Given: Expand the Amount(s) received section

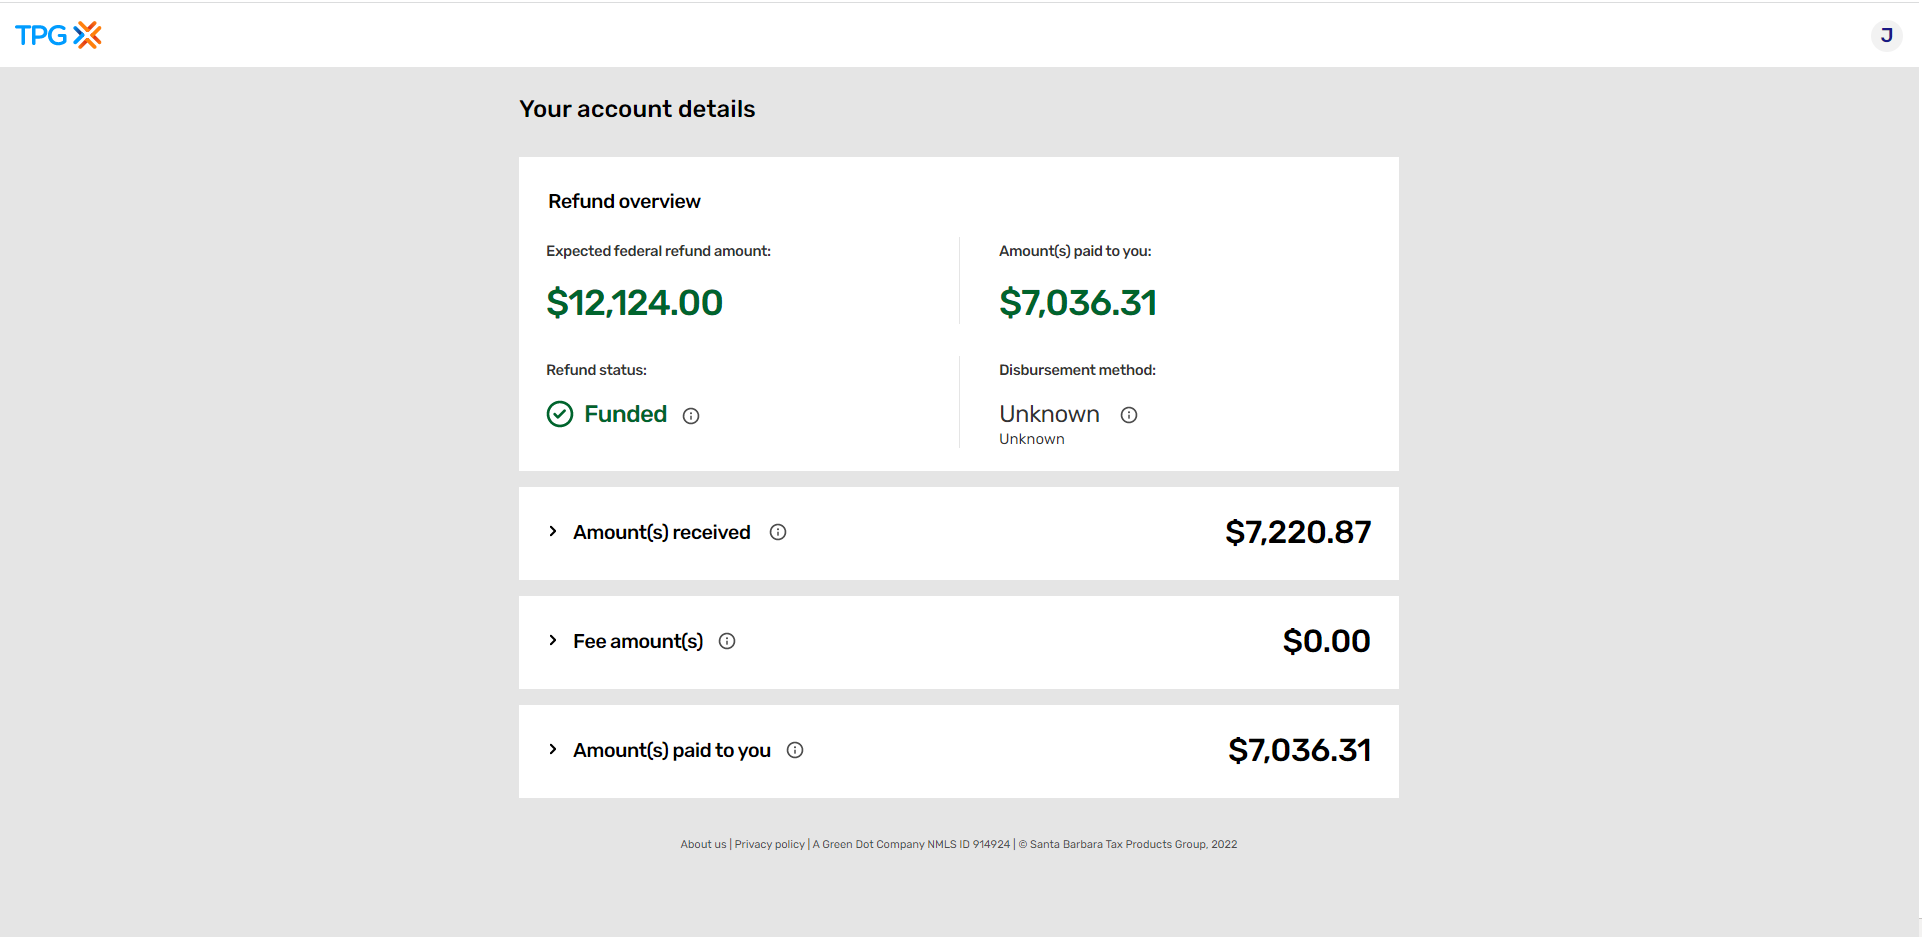Looking at the screenshot, I should 554,532.
